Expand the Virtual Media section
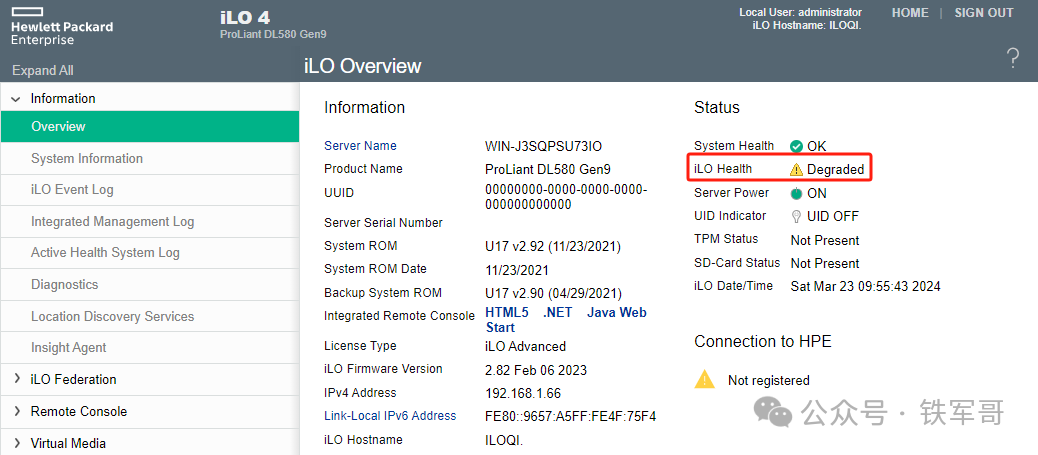 17,443
